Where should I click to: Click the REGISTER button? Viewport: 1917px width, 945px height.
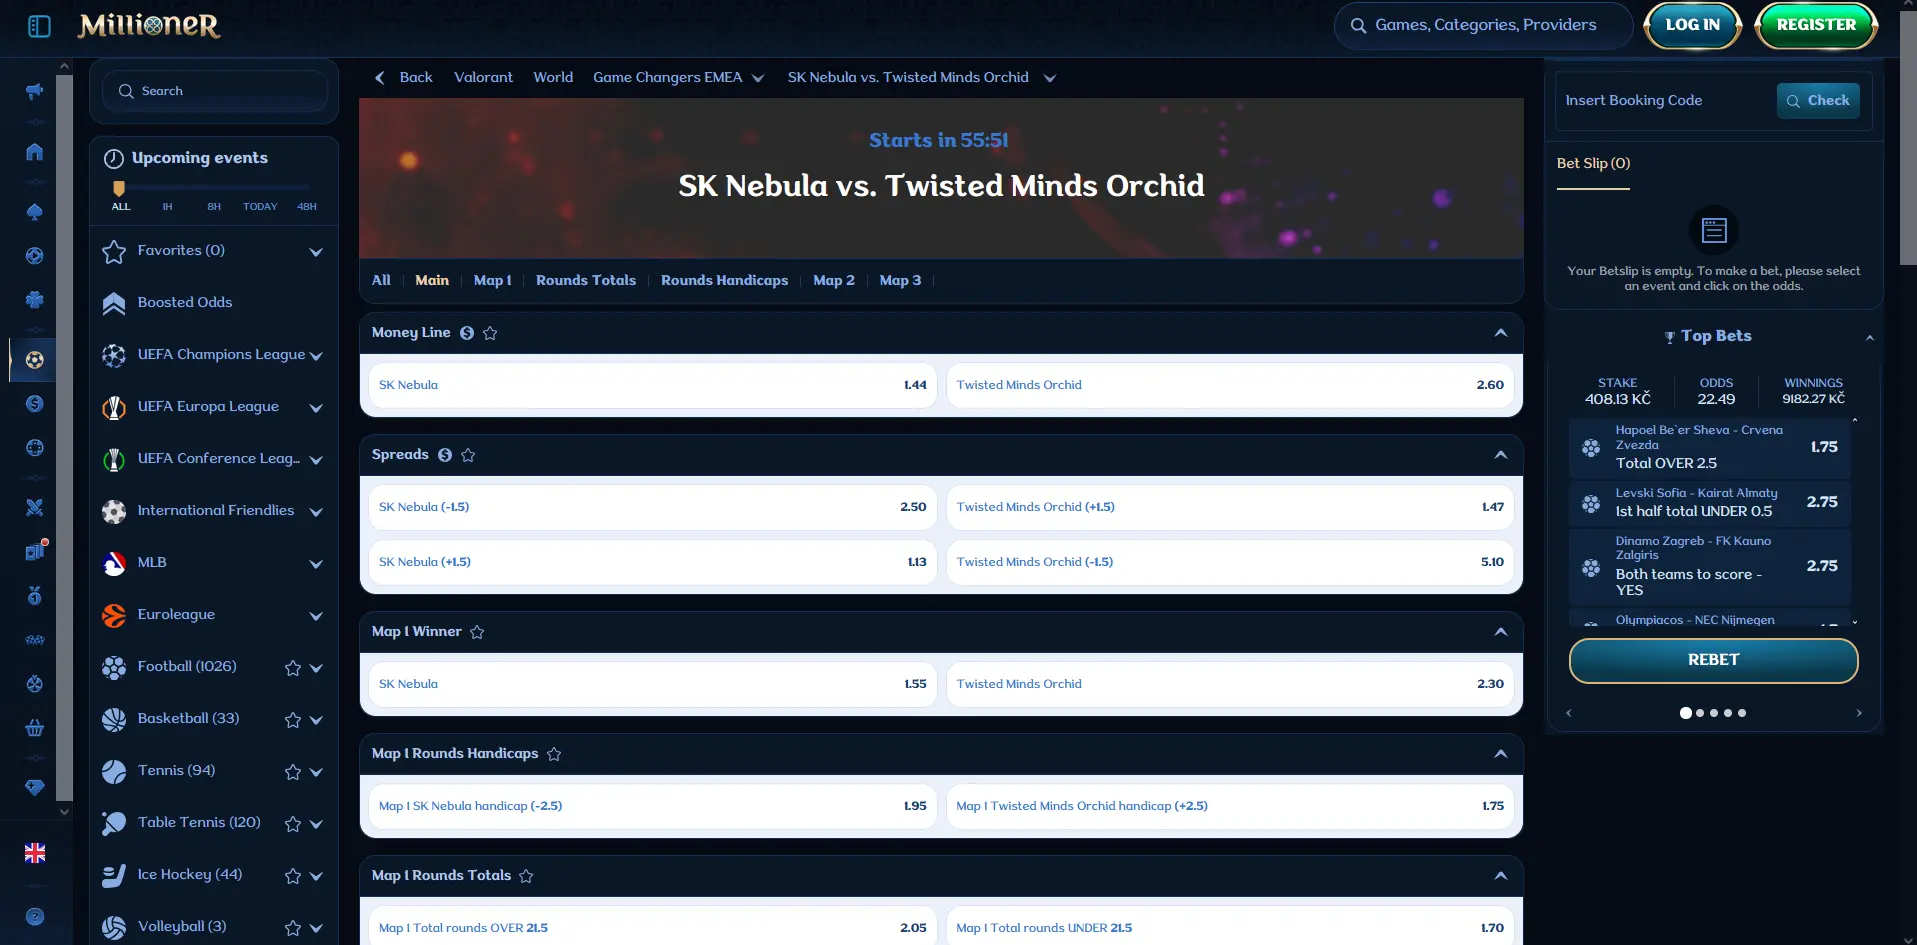[1816, 25]
